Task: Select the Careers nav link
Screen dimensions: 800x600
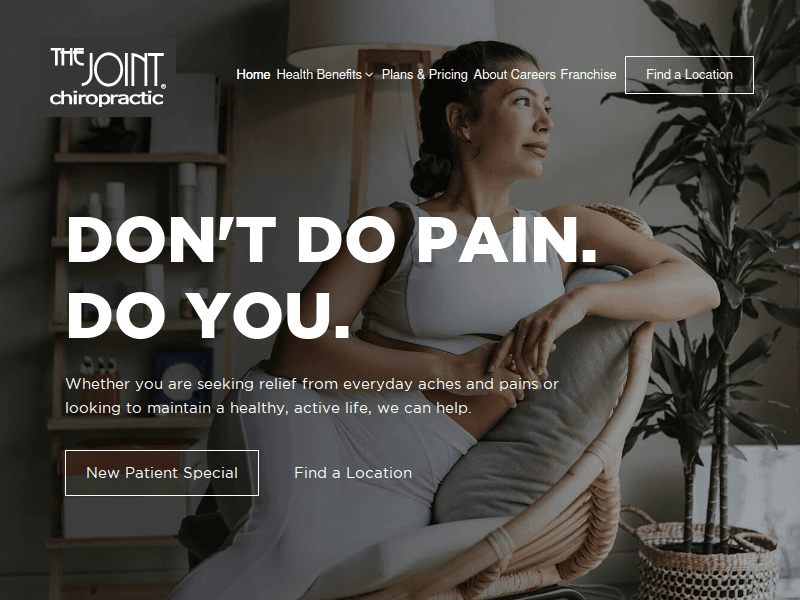Action: (x=533, y=74)
